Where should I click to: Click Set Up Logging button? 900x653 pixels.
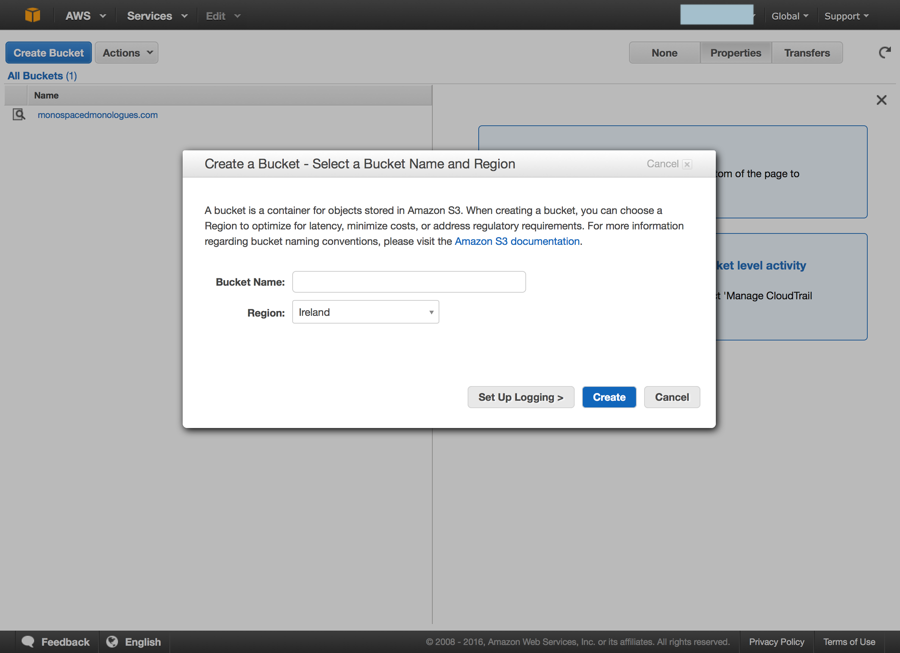521,397
